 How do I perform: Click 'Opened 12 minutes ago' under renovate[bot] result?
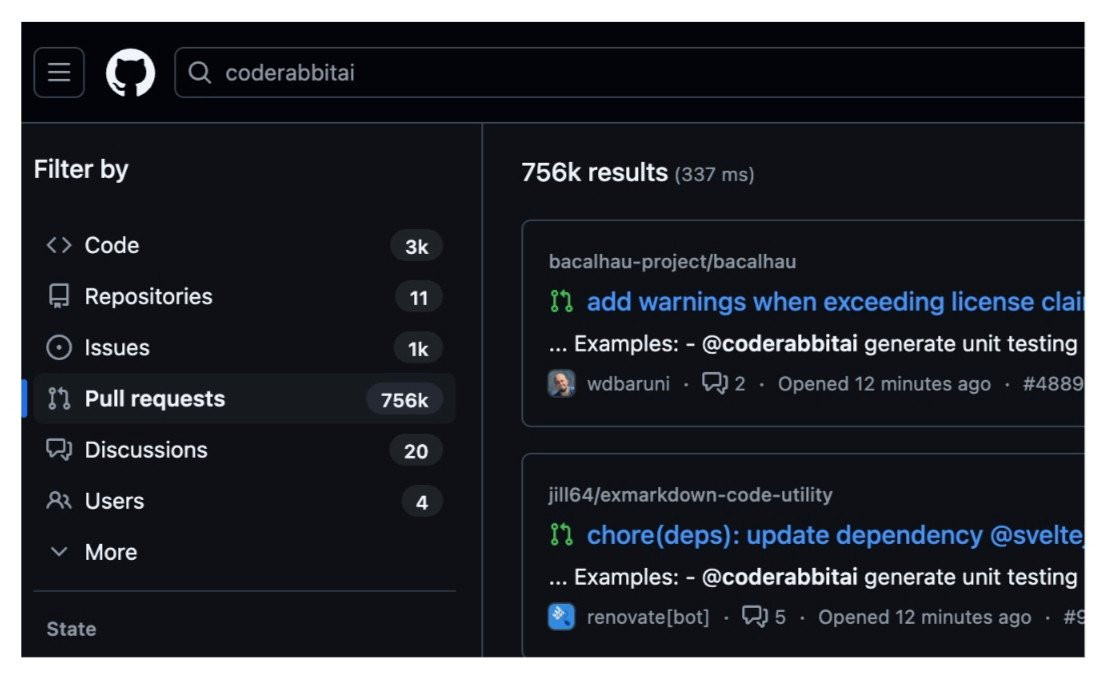924,617
